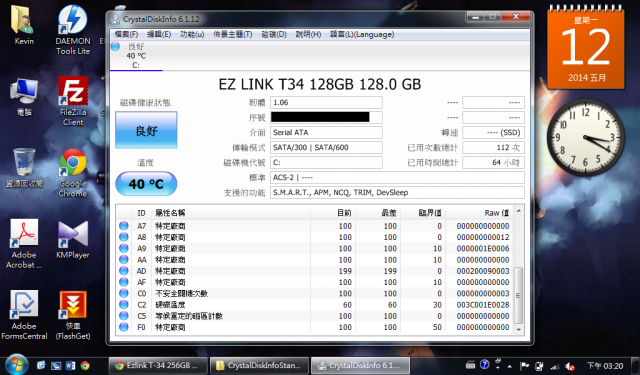The width and height of the screenshot is (640, 375).
Task: Open DAEMON Tools Lite desktop shortcut
Action: (x=73, y=29)
